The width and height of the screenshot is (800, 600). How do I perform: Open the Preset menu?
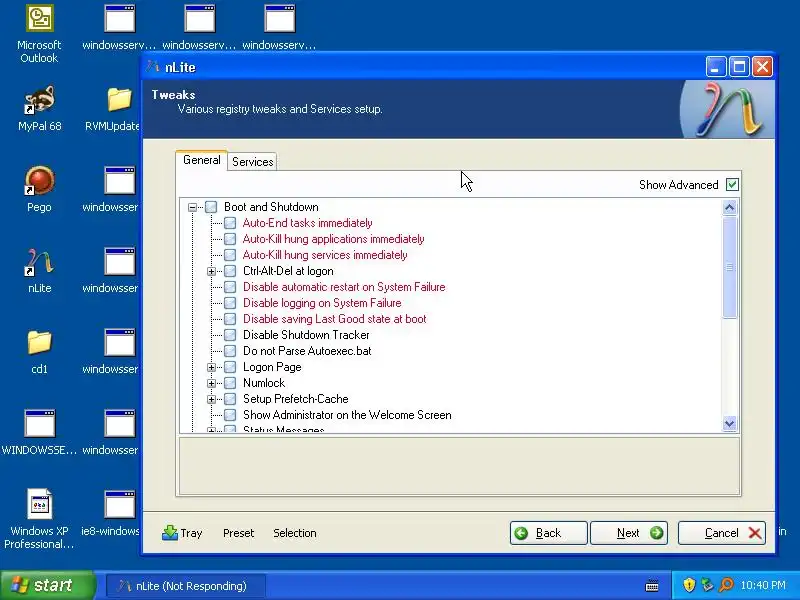[238, 533]
